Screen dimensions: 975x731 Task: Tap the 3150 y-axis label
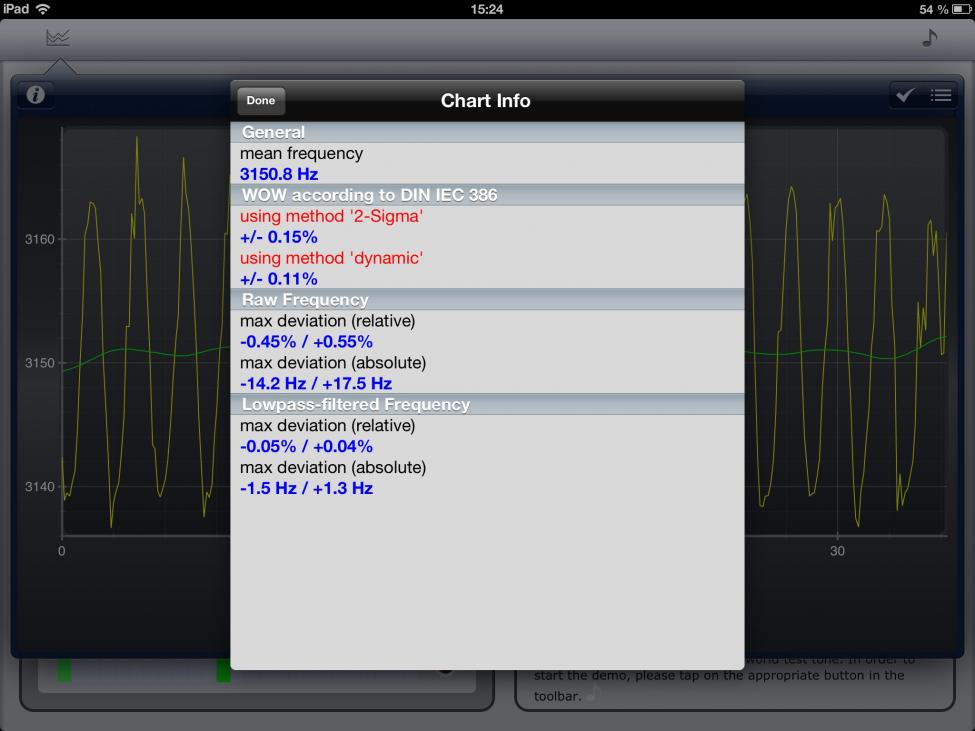(x=40, y=363)
